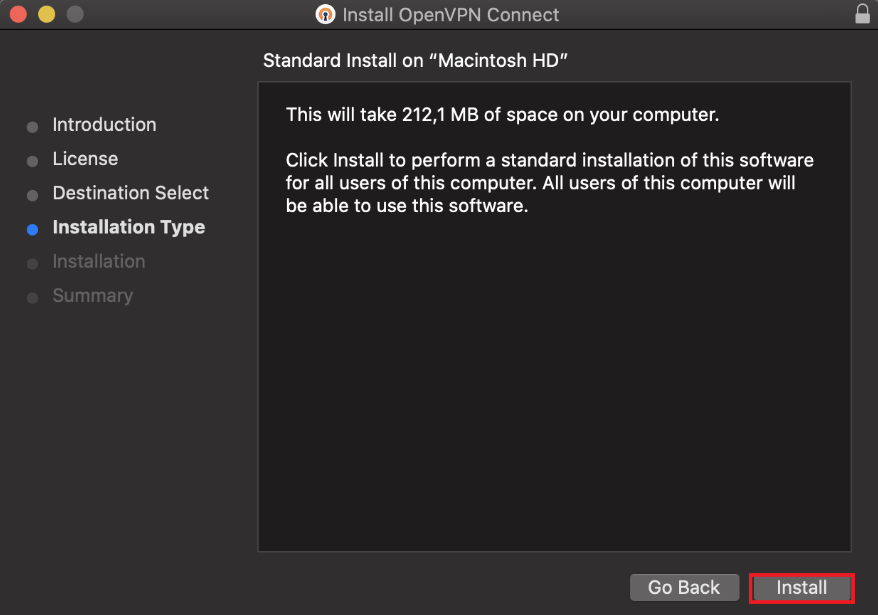Select the License step in sidebar

coord(85,159)
